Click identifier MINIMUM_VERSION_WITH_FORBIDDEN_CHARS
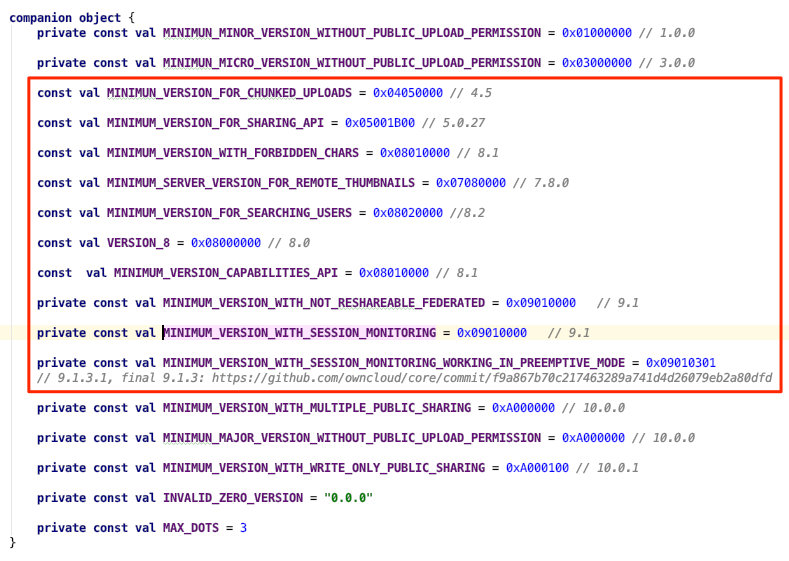 232,153
